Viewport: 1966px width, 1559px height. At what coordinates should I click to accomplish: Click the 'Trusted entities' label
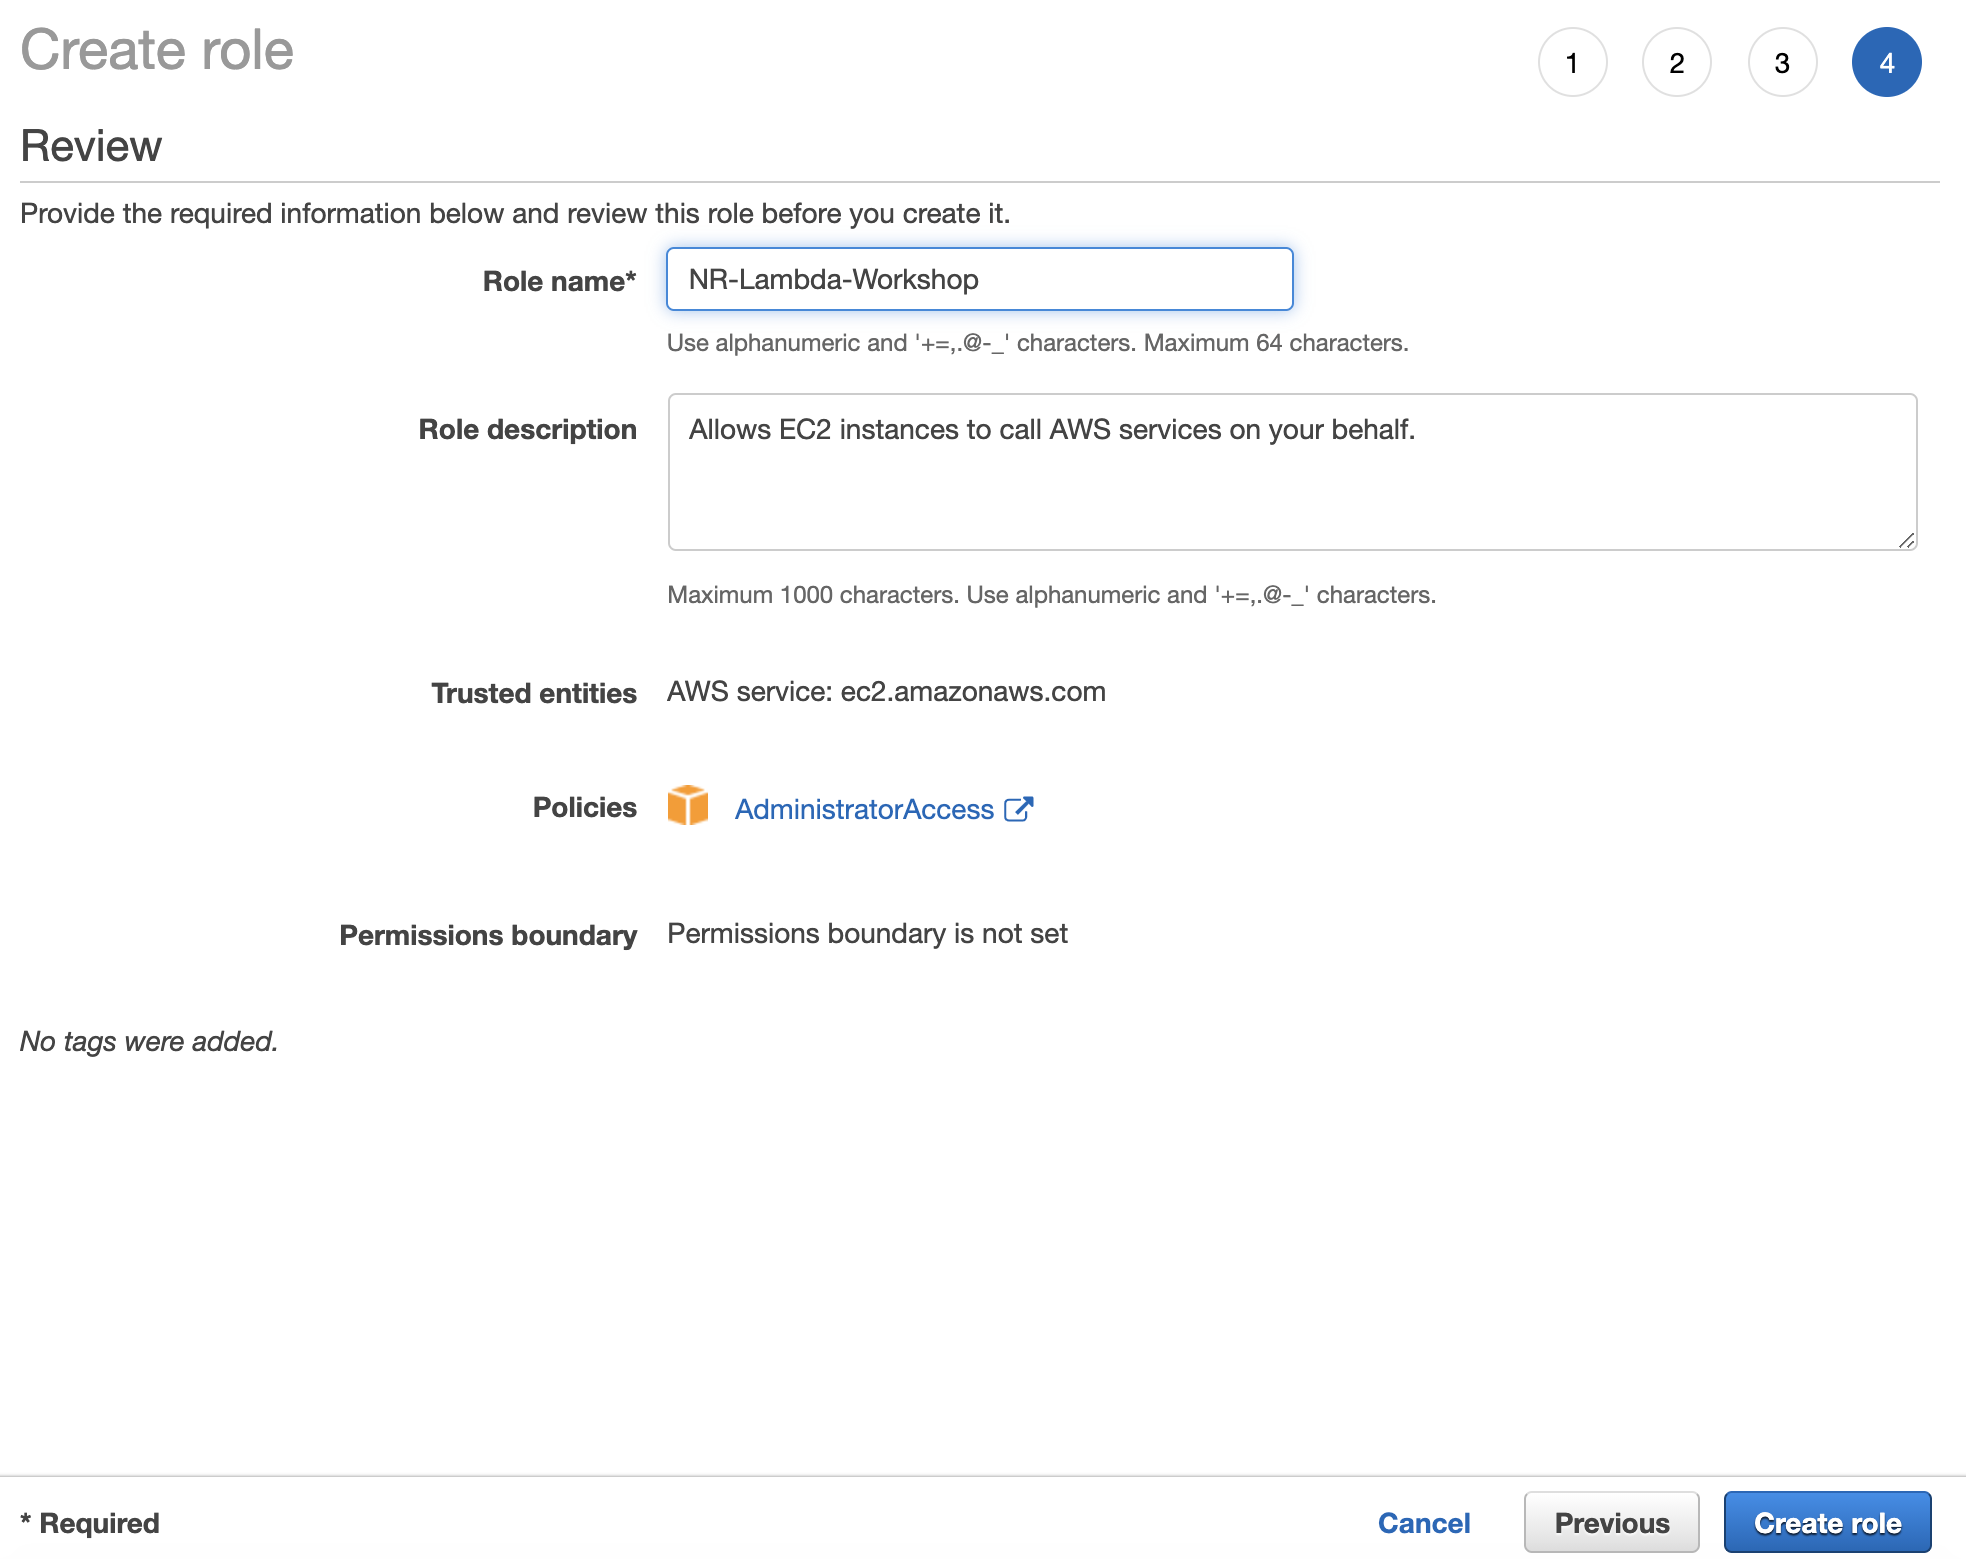(x=534, y=693)
